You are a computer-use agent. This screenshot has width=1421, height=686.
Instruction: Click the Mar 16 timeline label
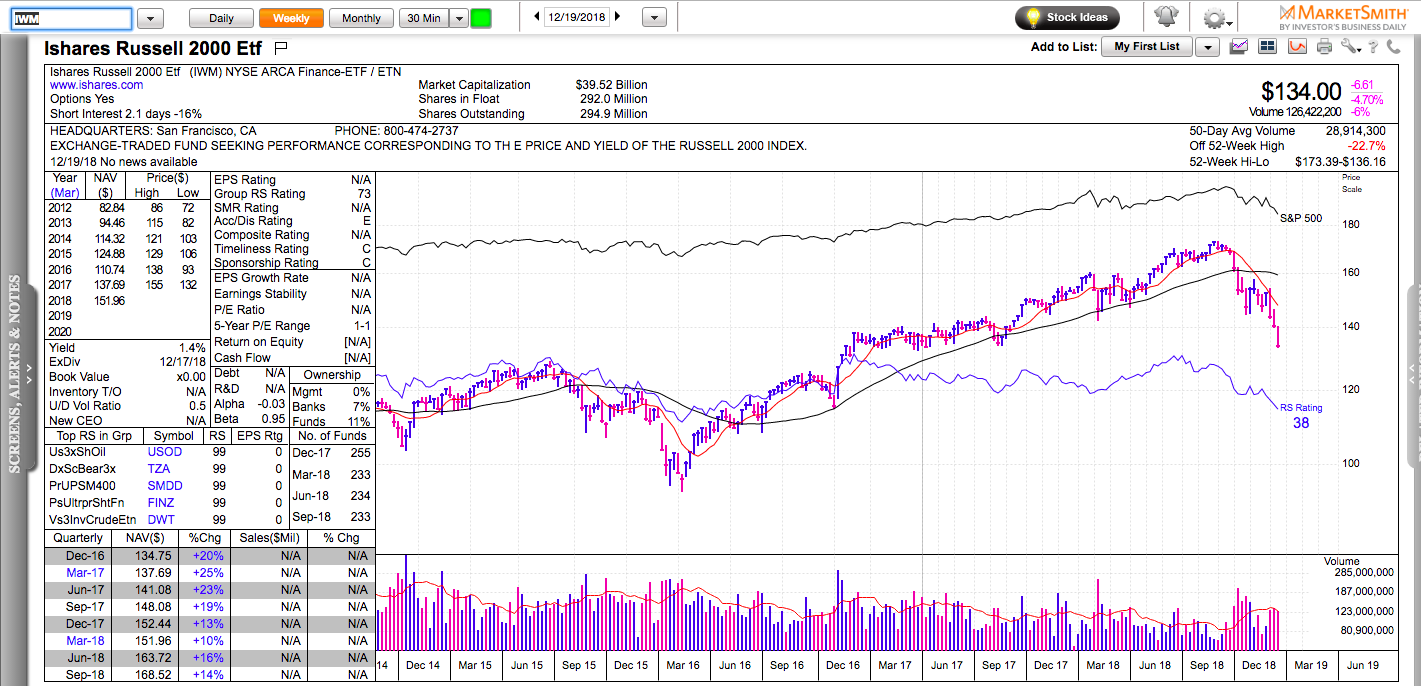tap(685, 665)
